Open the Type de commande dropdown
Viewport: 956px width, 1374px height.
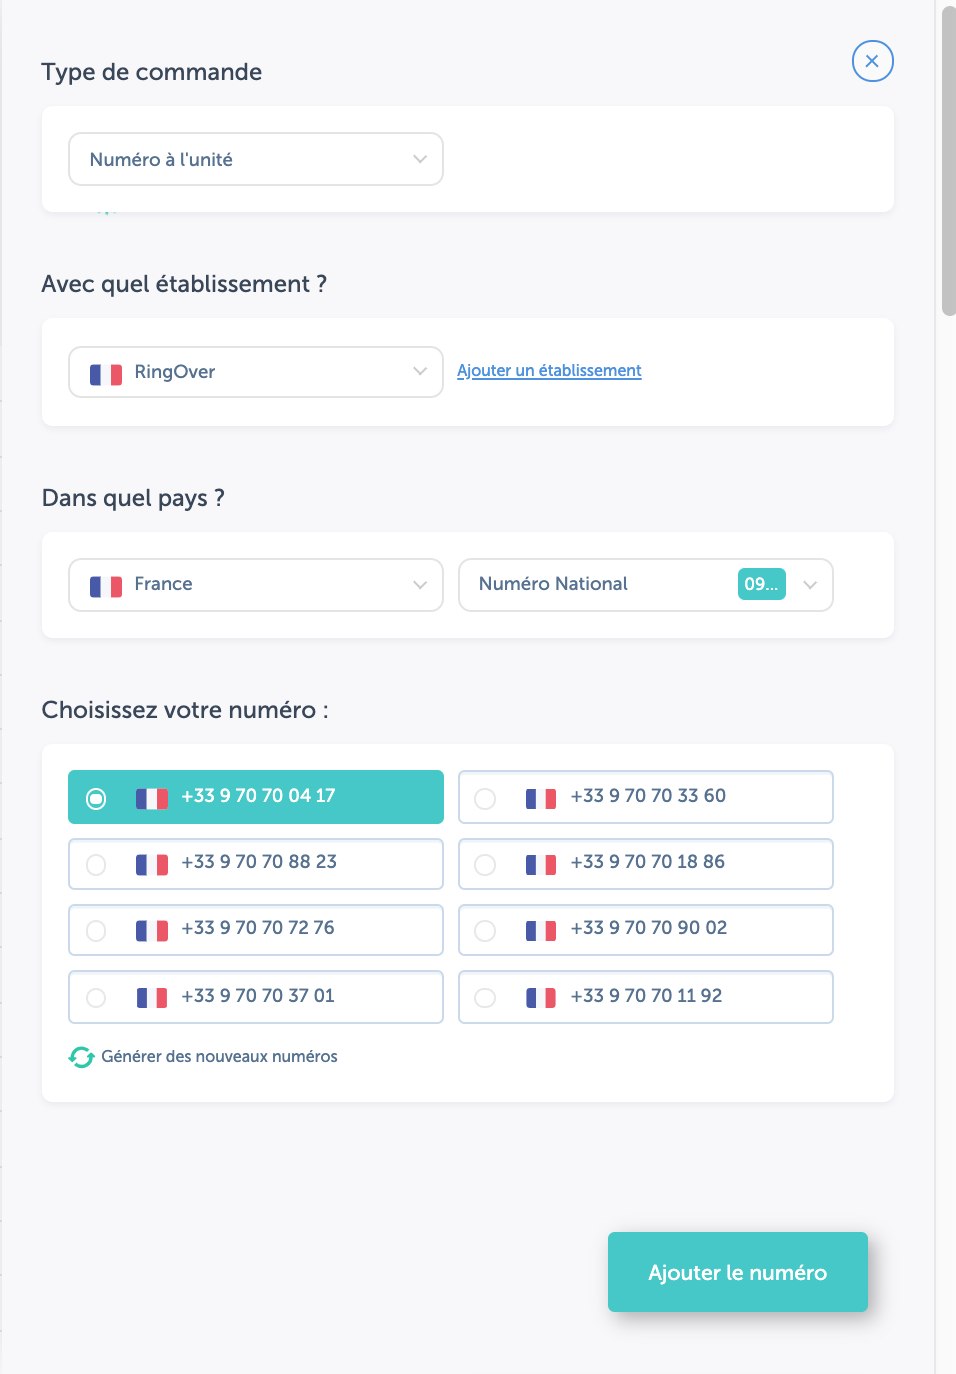255,158
